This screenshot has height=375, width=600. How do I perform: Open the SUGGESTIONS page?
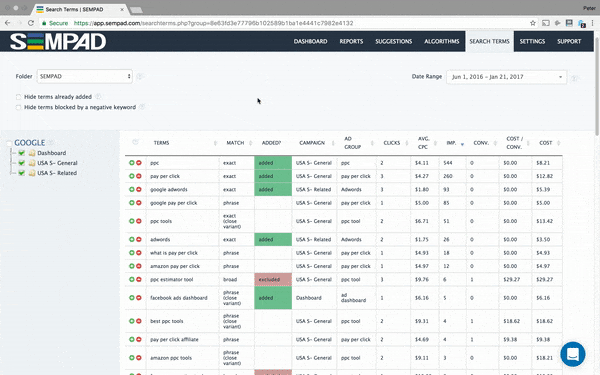tap(393, 41)
